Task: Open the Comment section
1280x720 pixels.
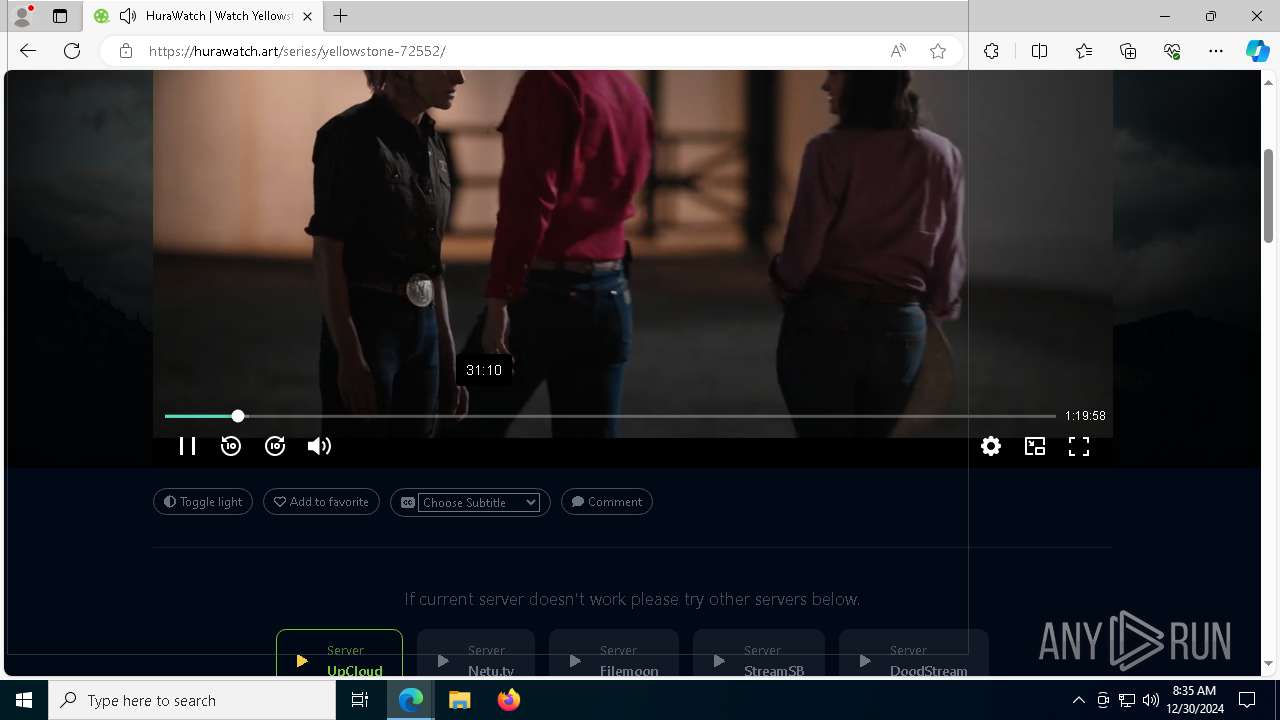Action: pos(607,502)
